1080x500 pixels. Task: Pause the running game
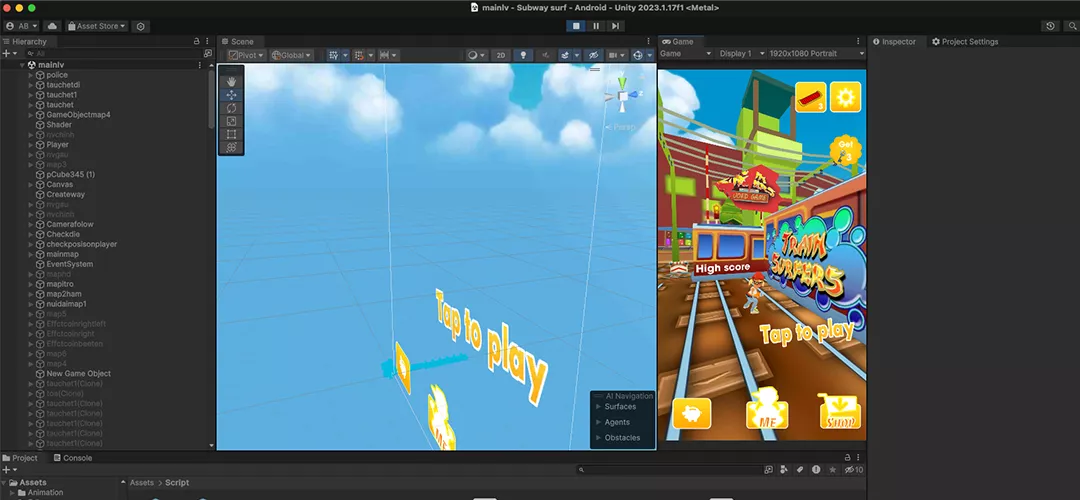(596, 26)
